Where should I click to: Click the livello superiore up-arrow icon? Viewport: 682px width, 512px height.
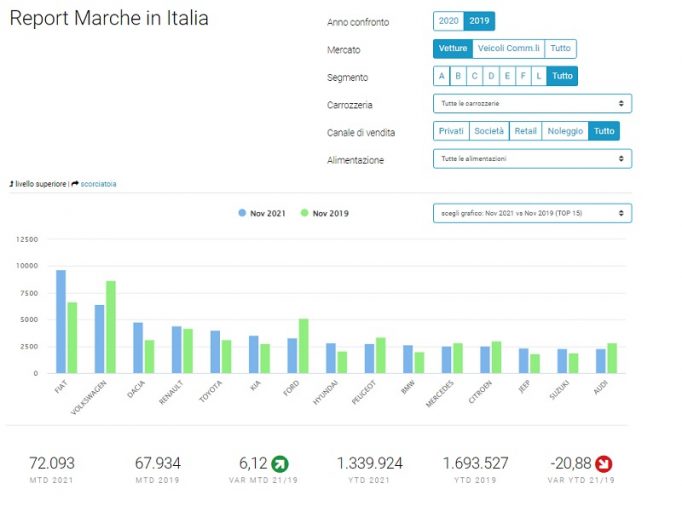tap(11, 184)
